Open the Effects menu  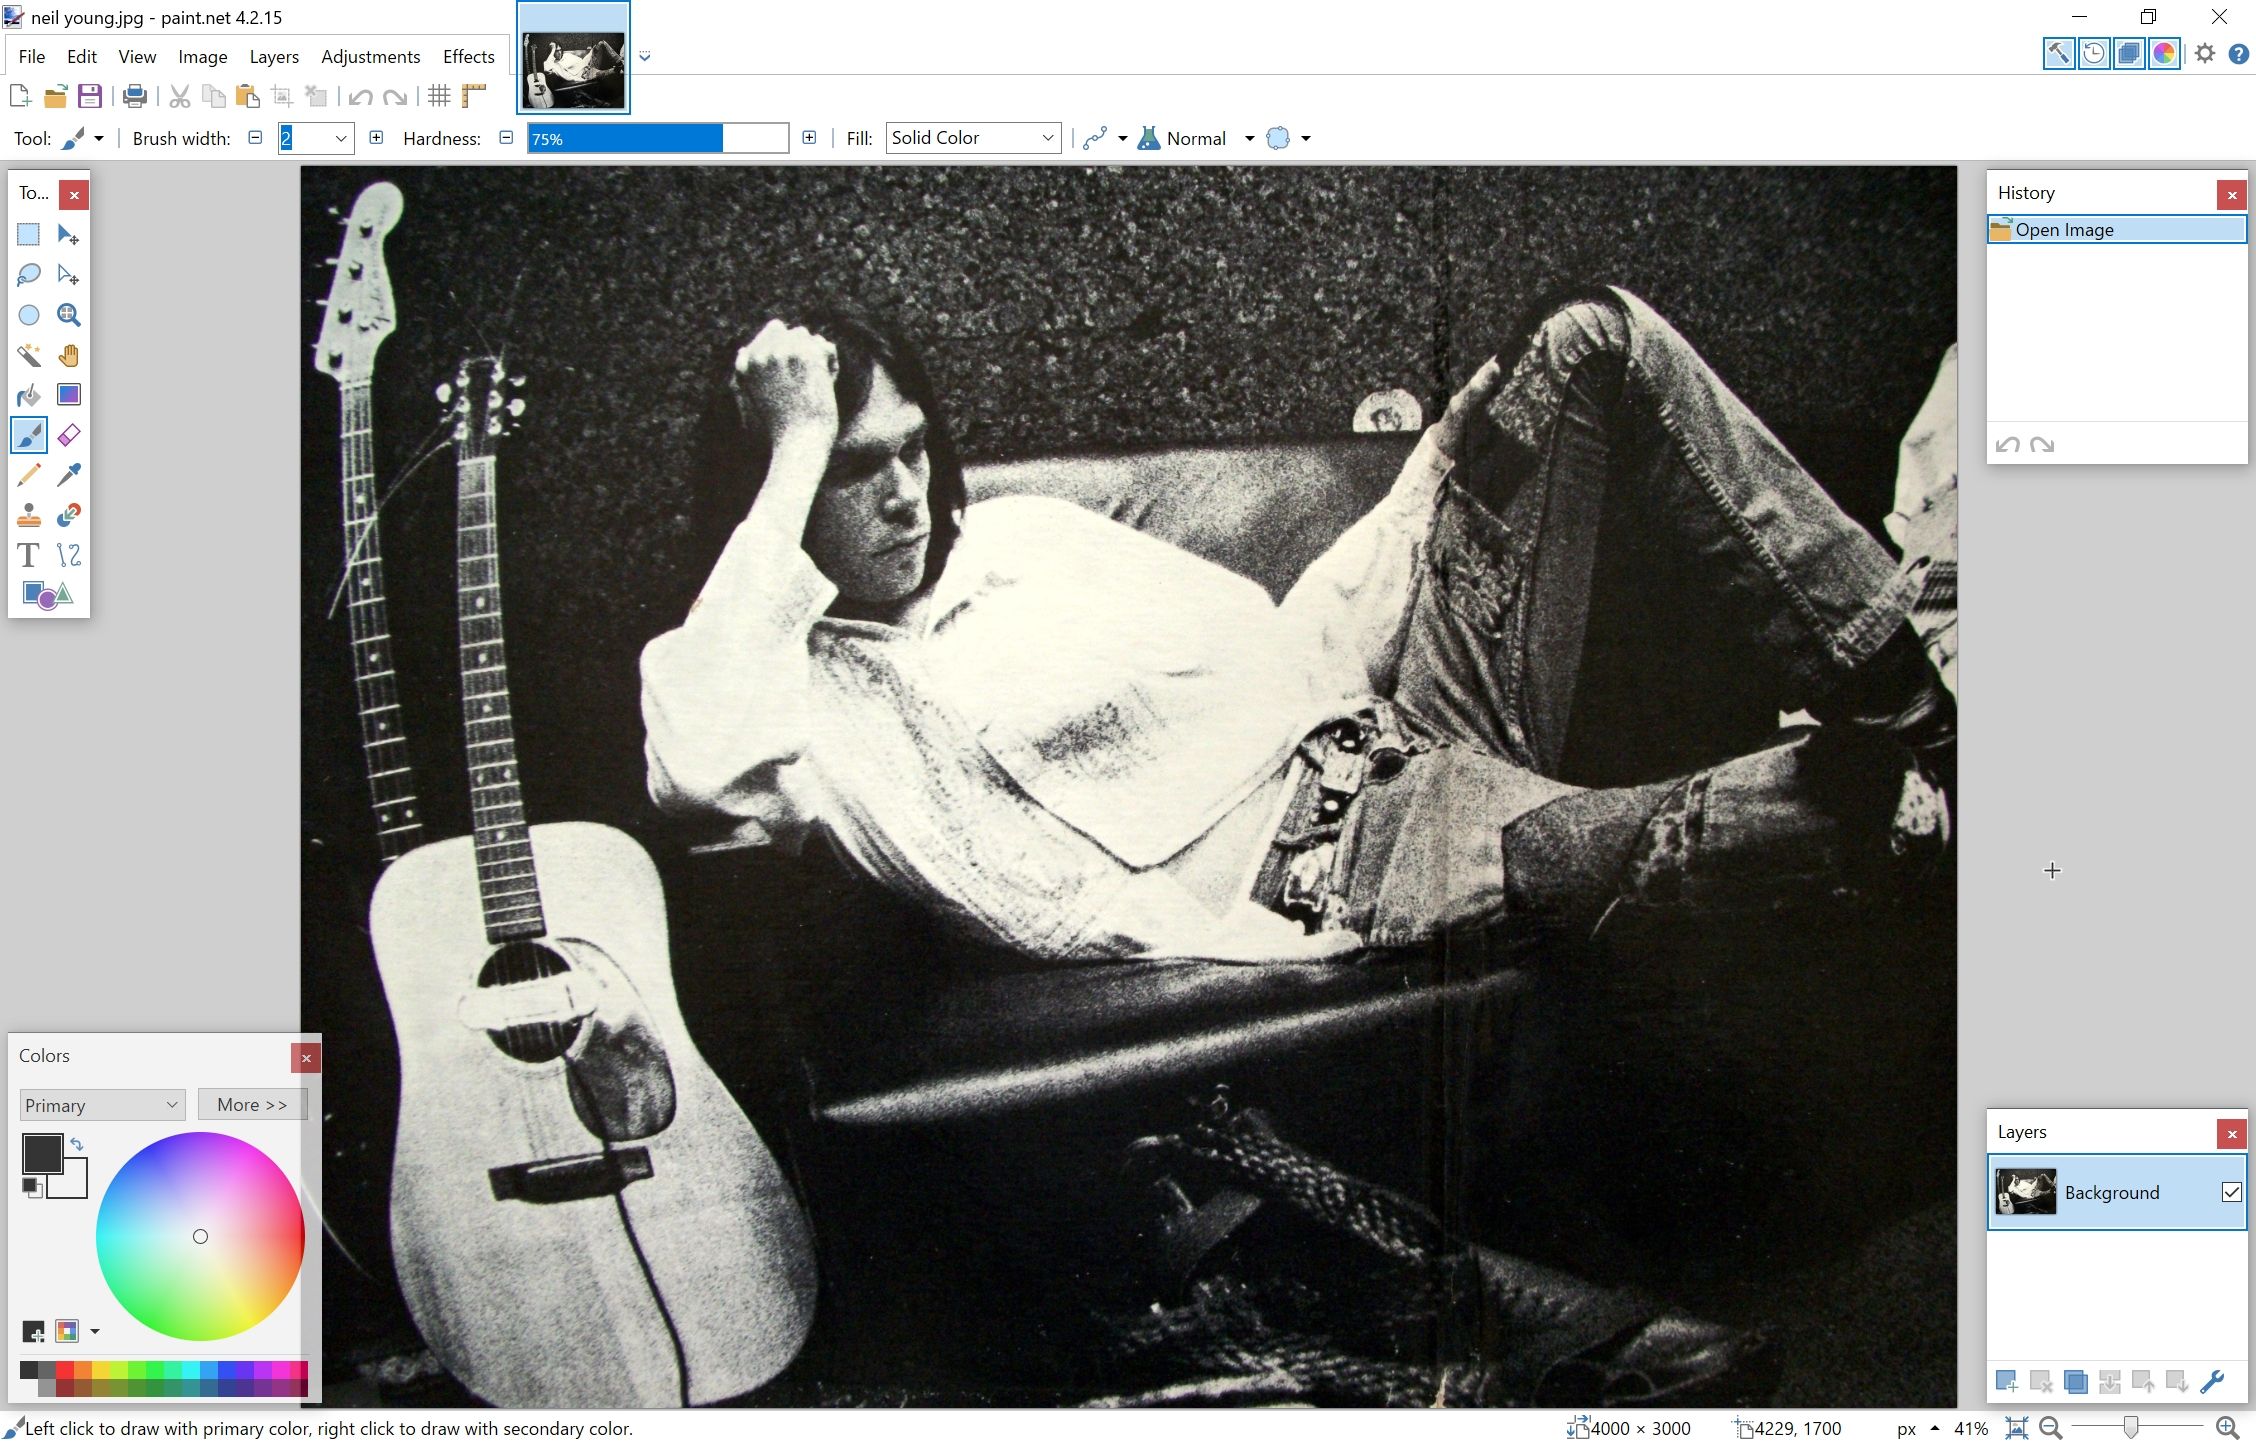(469, 54)
